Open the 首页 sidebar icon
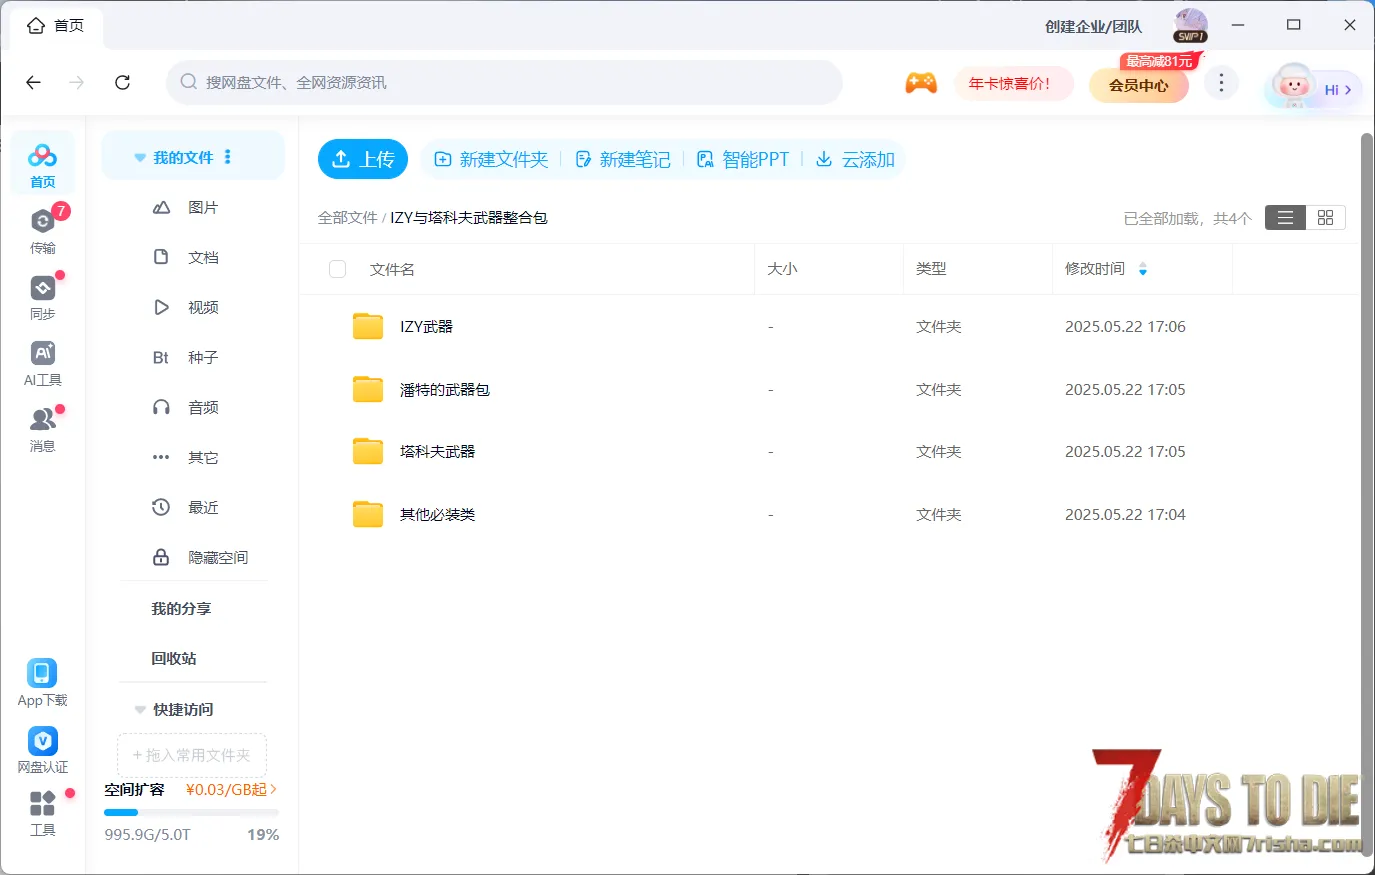The height and width of the screenshot is (875, 1375). 42,163
